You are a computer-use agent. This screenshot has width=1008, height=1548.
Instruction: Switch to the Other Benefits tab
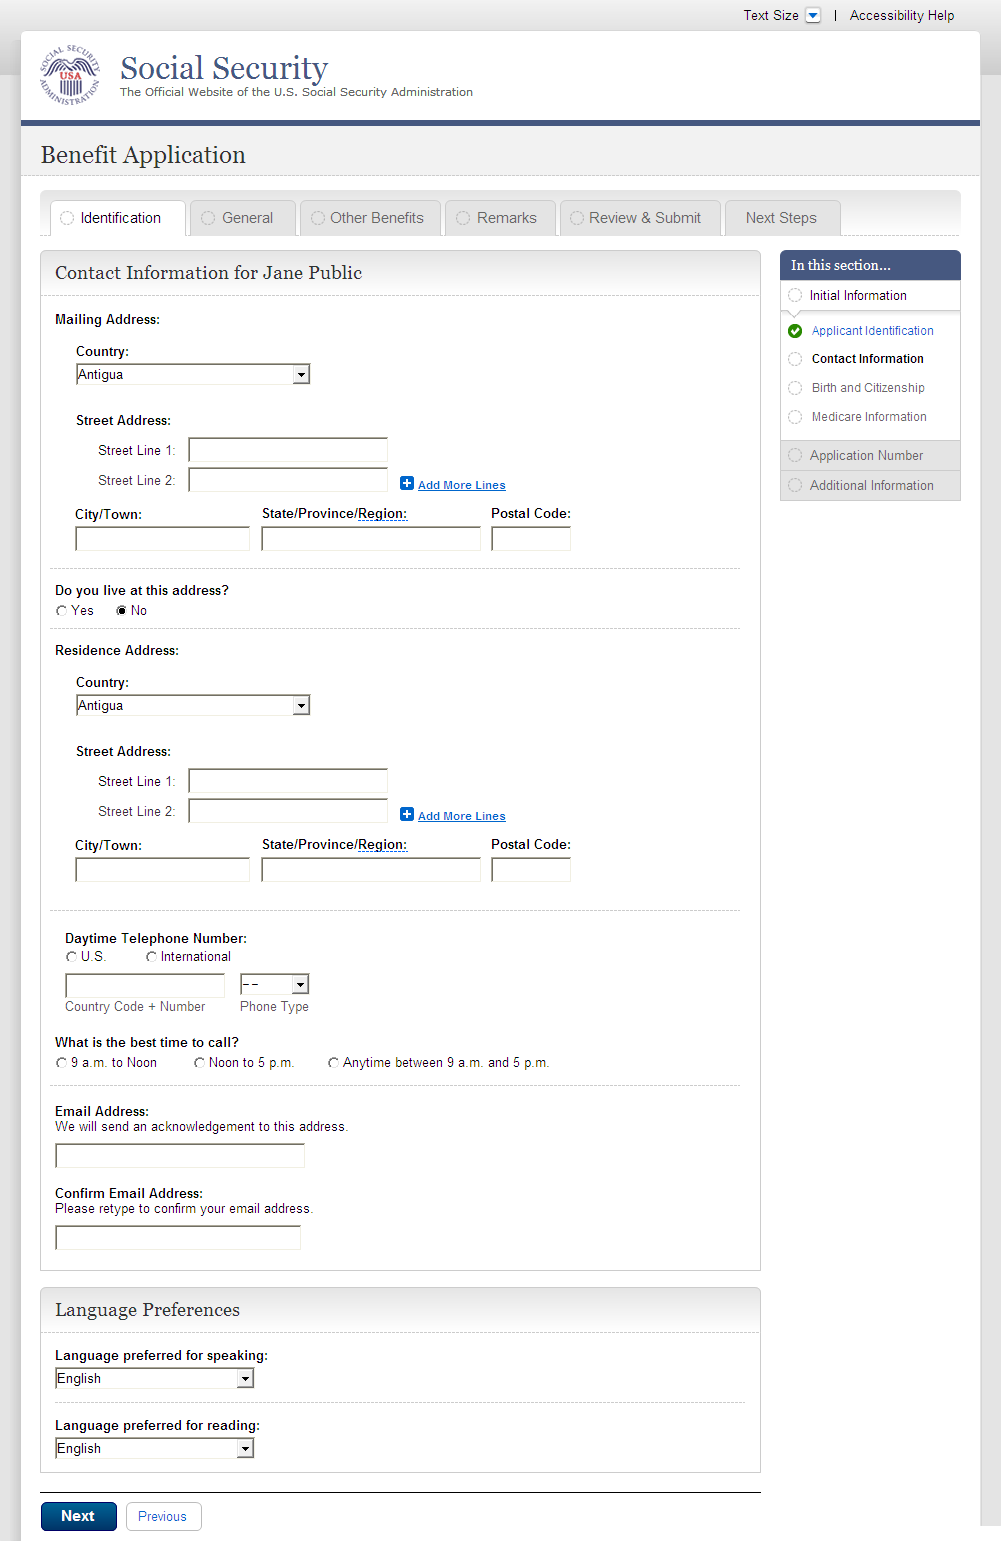[370, 218]
